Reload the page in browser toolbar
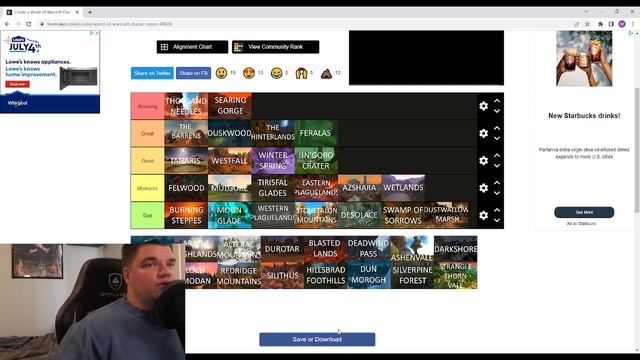Screen dimensions: 640x360 [x=29, y=24]
